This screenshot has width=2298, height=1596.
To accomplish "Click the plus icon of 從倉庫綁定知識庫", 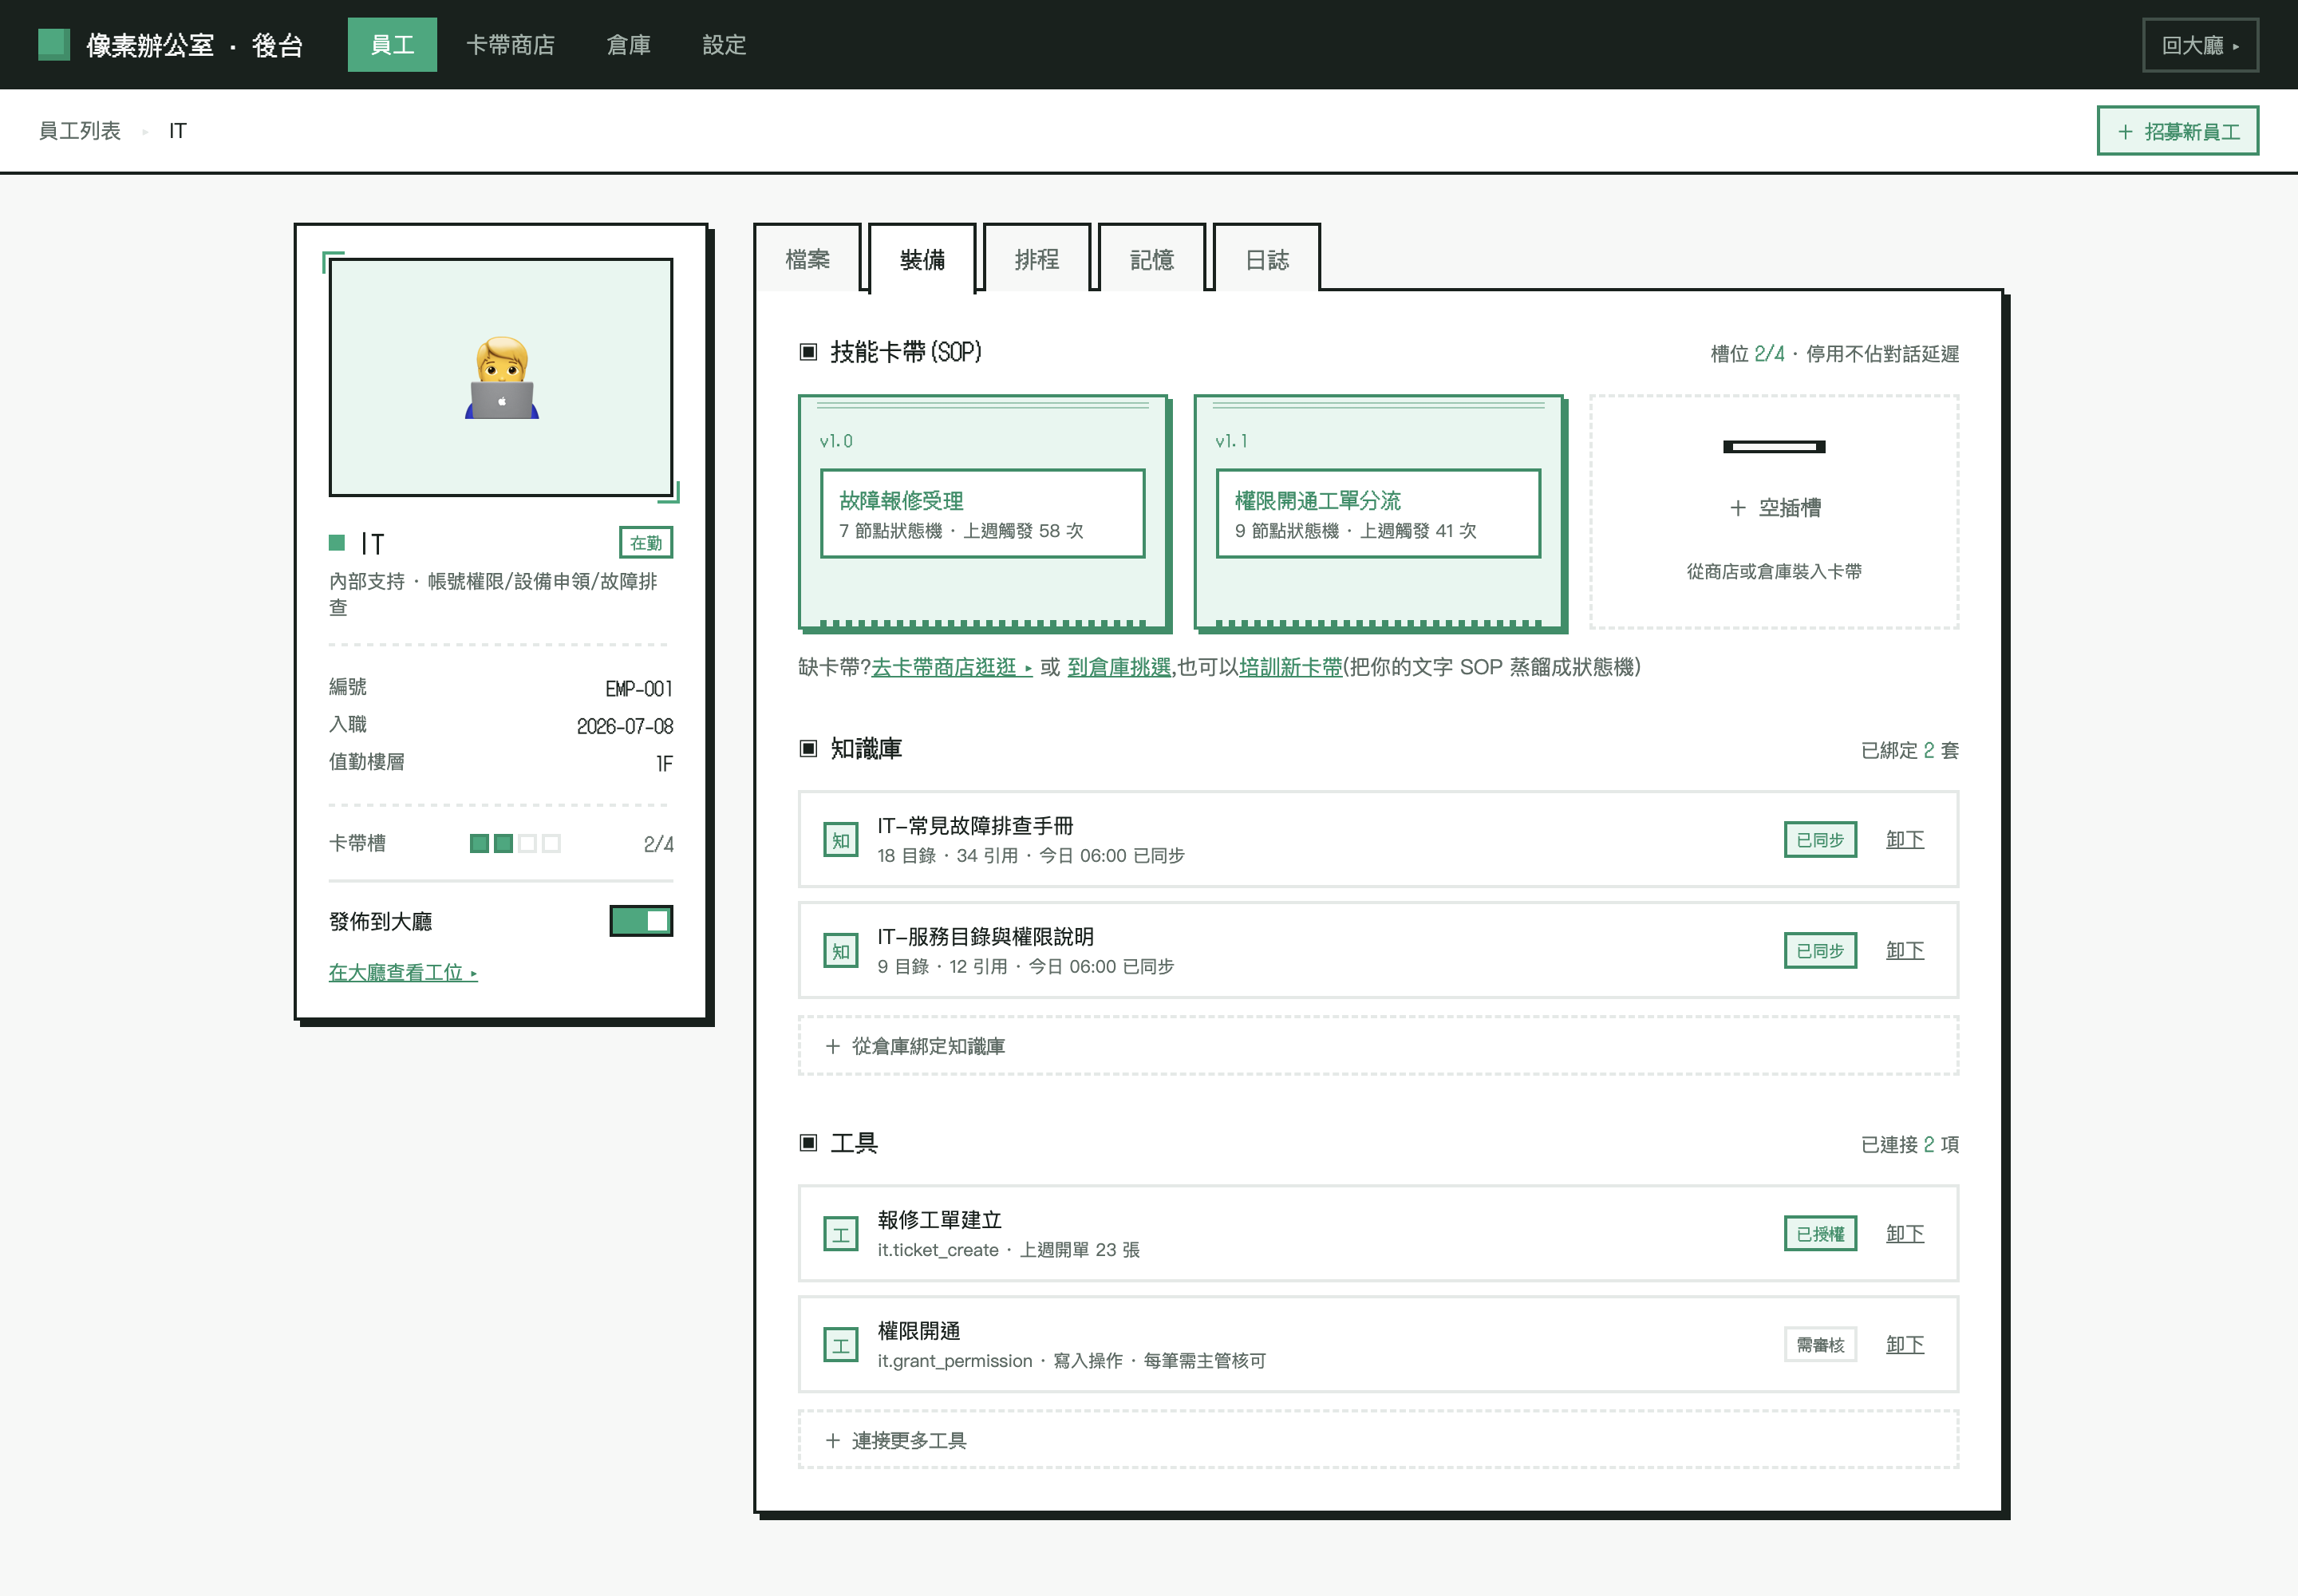I will (832, 1046).
